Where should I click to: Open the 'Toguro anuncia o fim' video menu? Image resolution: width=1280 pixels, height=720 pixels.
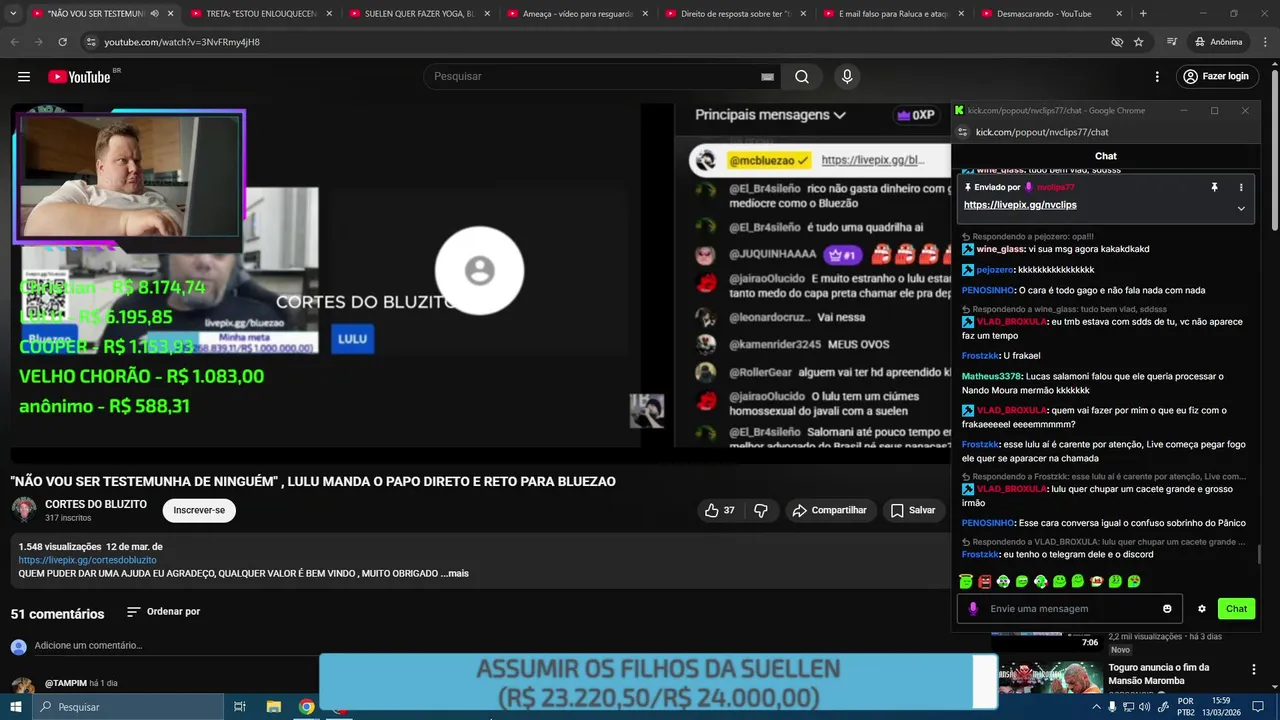tap(1253, 669)
